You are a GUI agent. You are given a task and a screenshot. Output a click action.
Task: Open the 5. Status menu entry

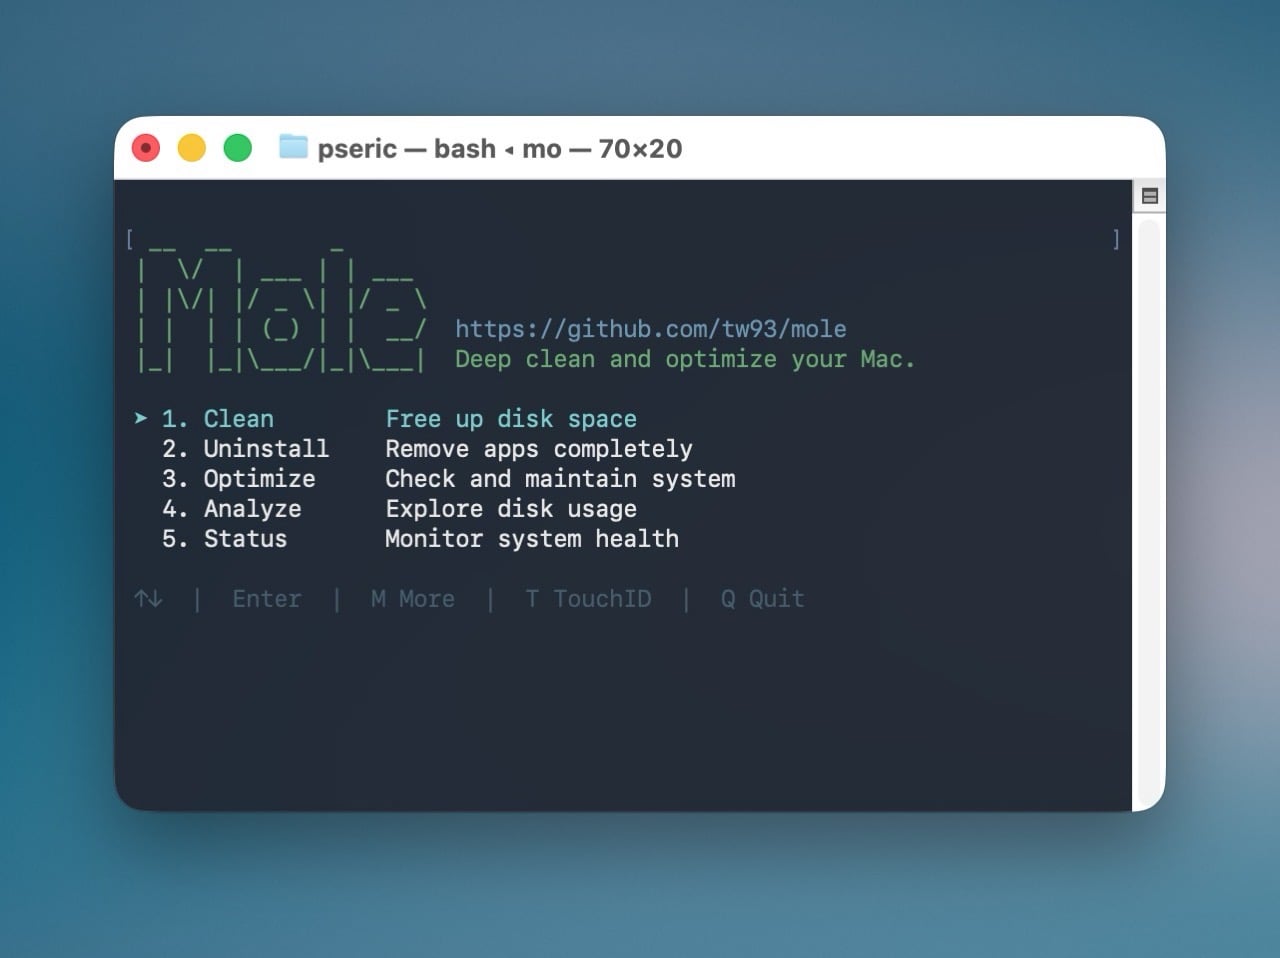(x=224, y=539)
